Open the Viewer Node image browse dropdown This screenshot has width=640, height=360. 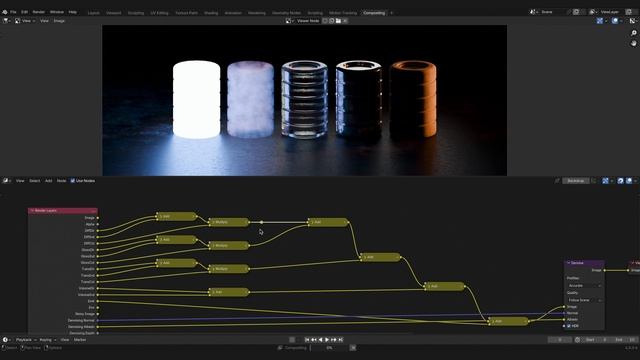tap(289, 21)
